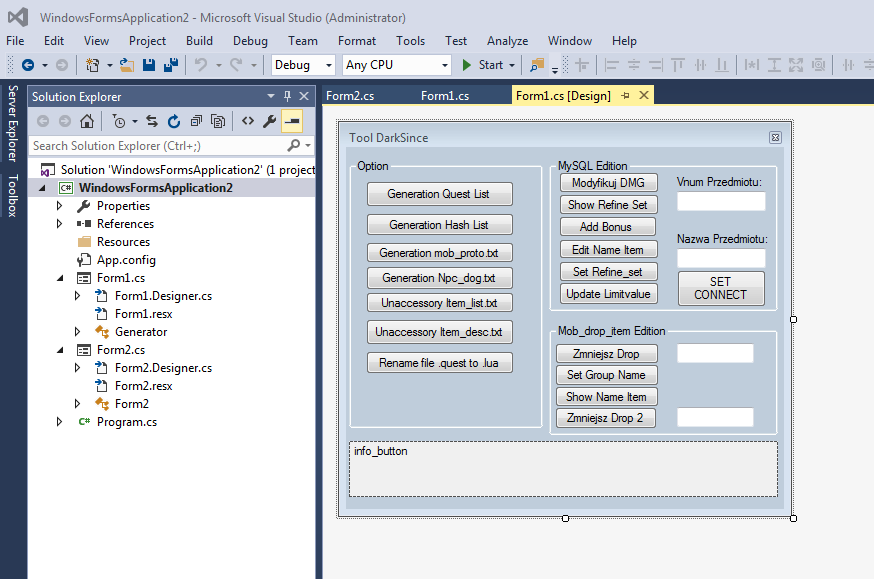This screenshot has width=874, height=579.
Task: Open the Project menu
Action: (x=147, y=41)
